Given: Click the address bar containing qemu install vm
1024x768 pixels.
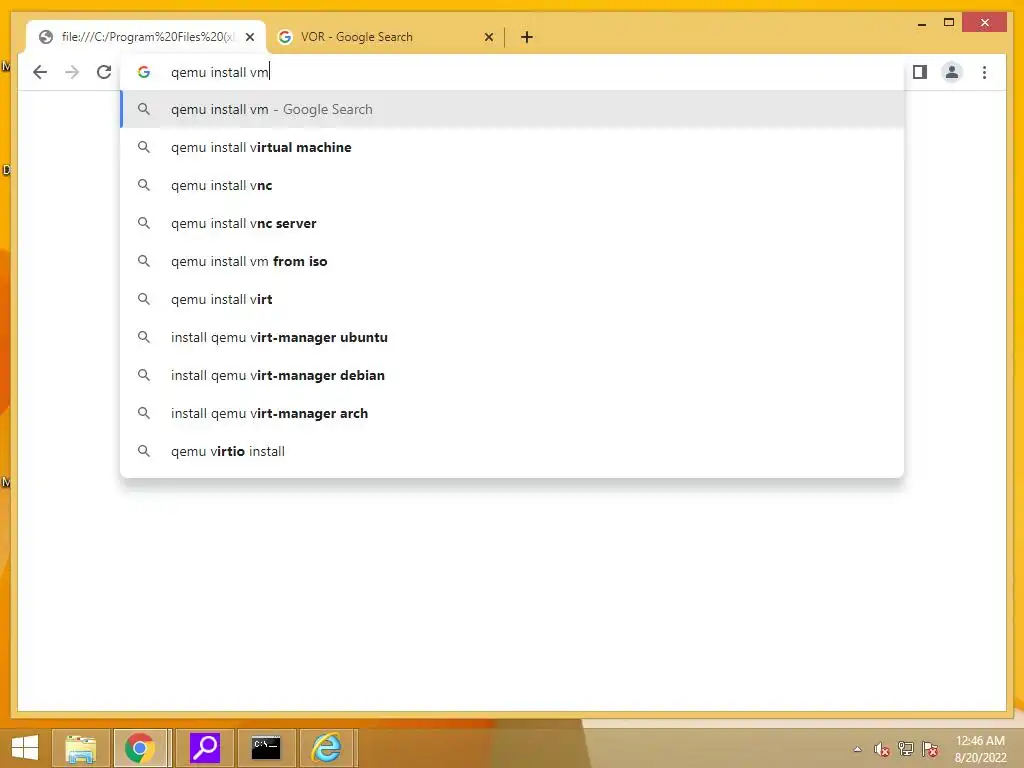Looking at the screenshot, I should click(513, 72).
